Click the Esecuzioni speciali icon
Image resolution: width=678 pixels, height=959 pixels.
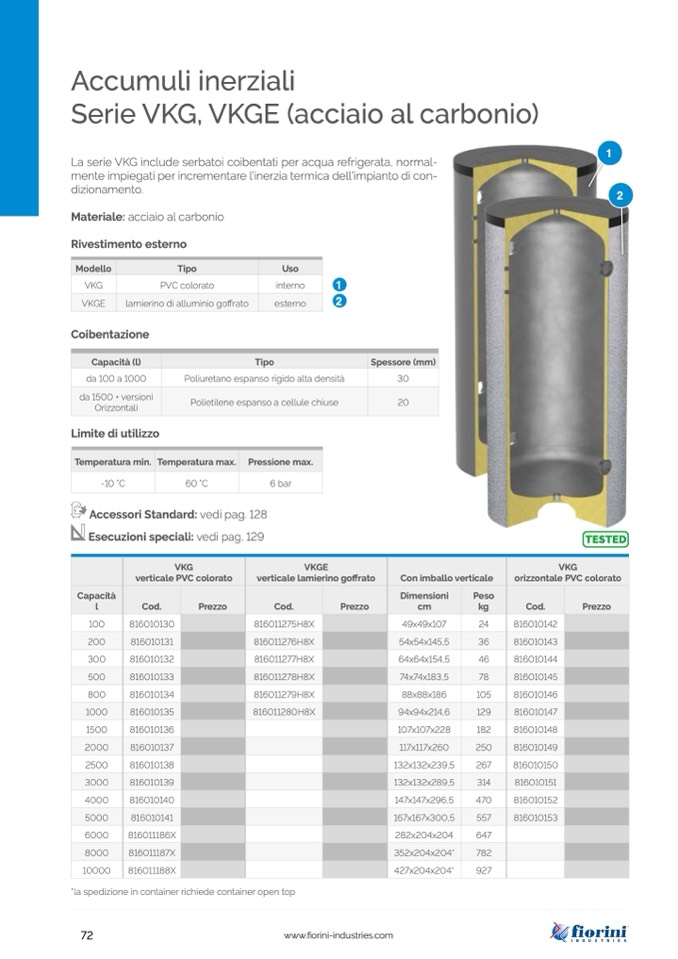pos(78,534)
